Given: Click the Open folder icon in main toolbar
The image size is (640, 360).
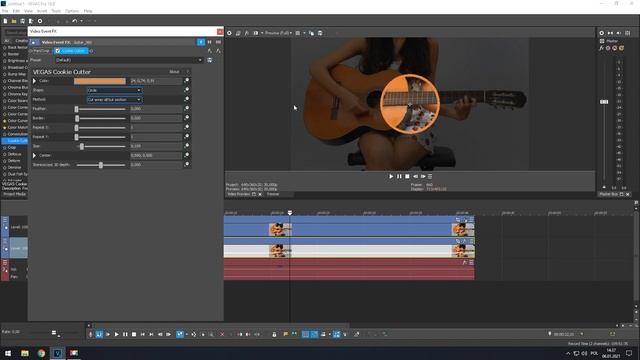Looking at the screenshot, I should point(14,21).
